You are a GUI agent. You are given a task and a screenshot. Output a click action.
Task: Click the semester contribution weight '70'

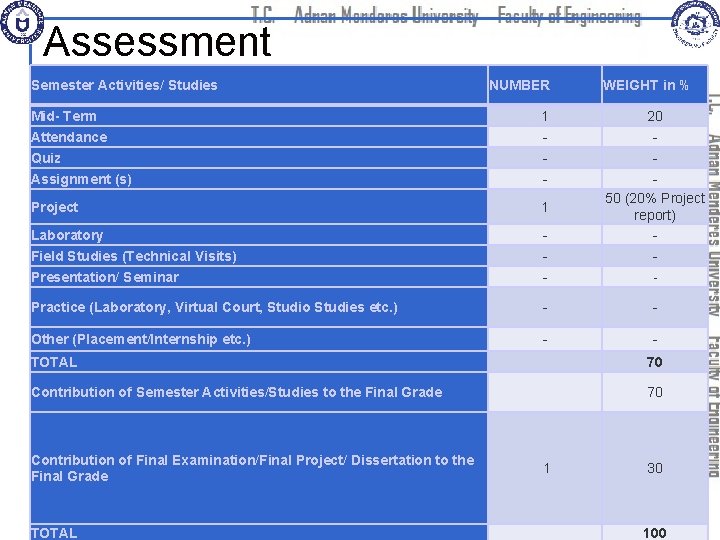tap(654, 392)
